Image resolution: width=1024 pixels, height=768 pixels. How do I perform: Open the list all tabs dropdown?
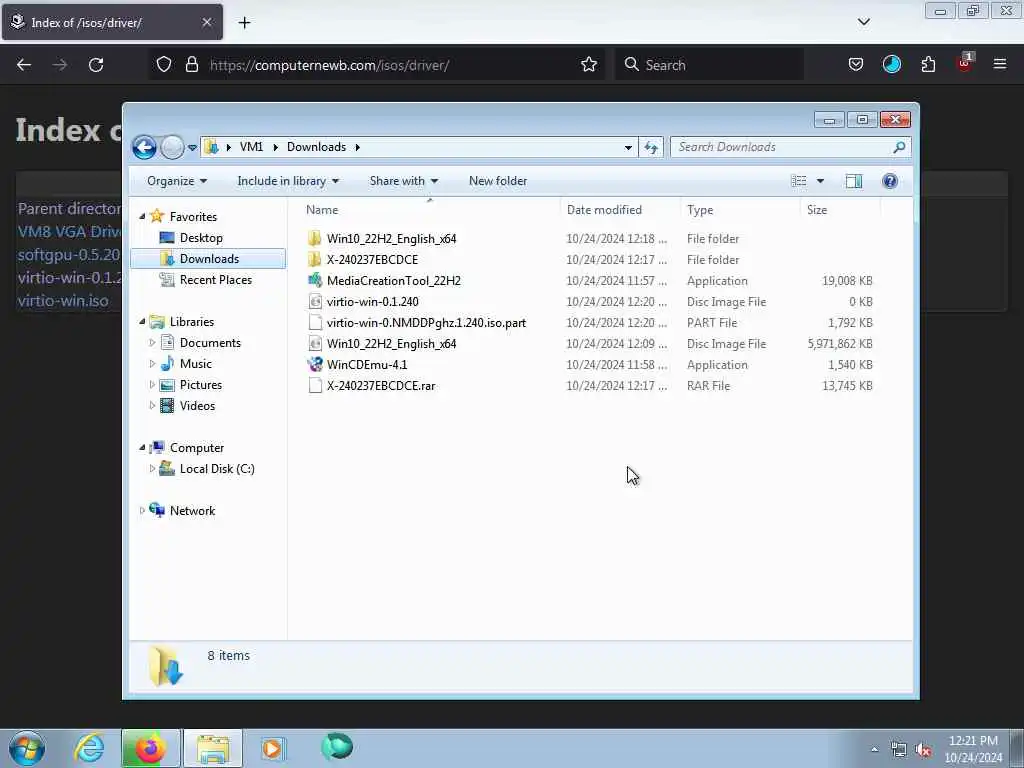863,22
